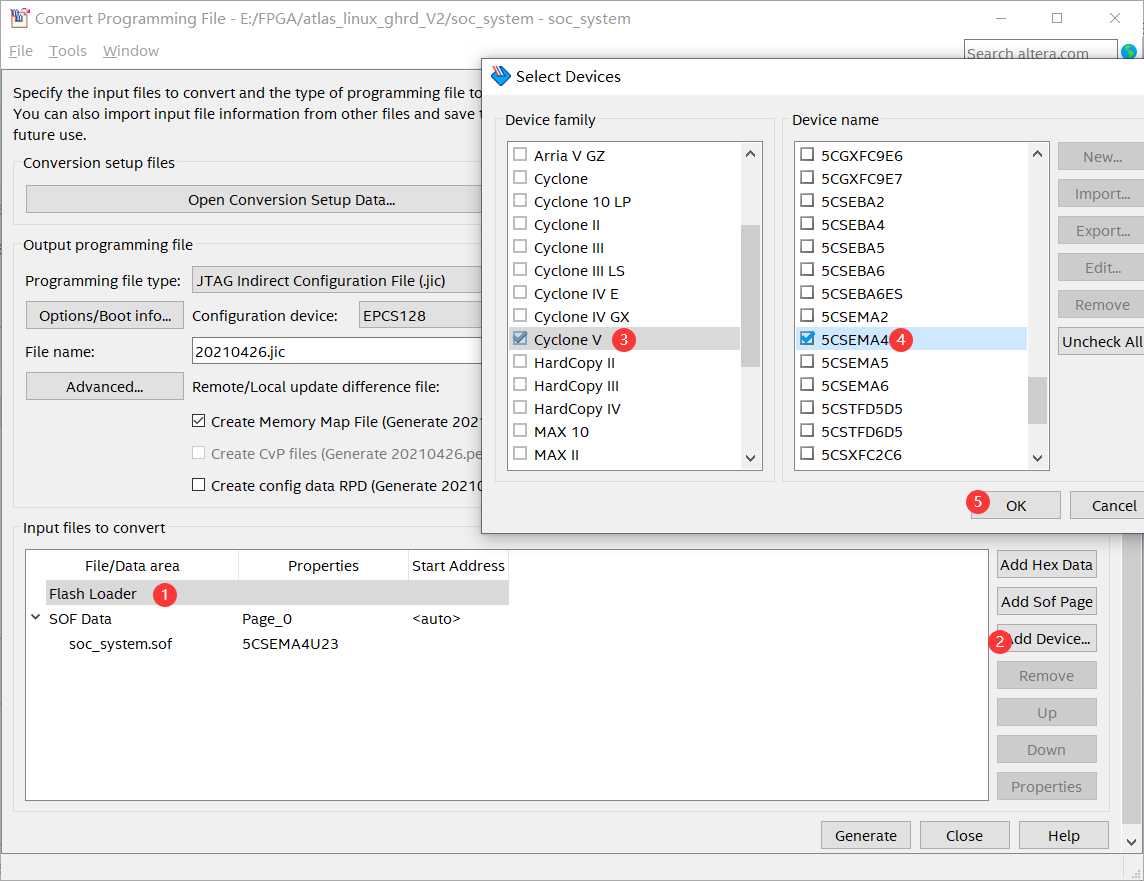The image size is (1144, 881).
Task: Click the File name input field
Action: pos(336,351)
